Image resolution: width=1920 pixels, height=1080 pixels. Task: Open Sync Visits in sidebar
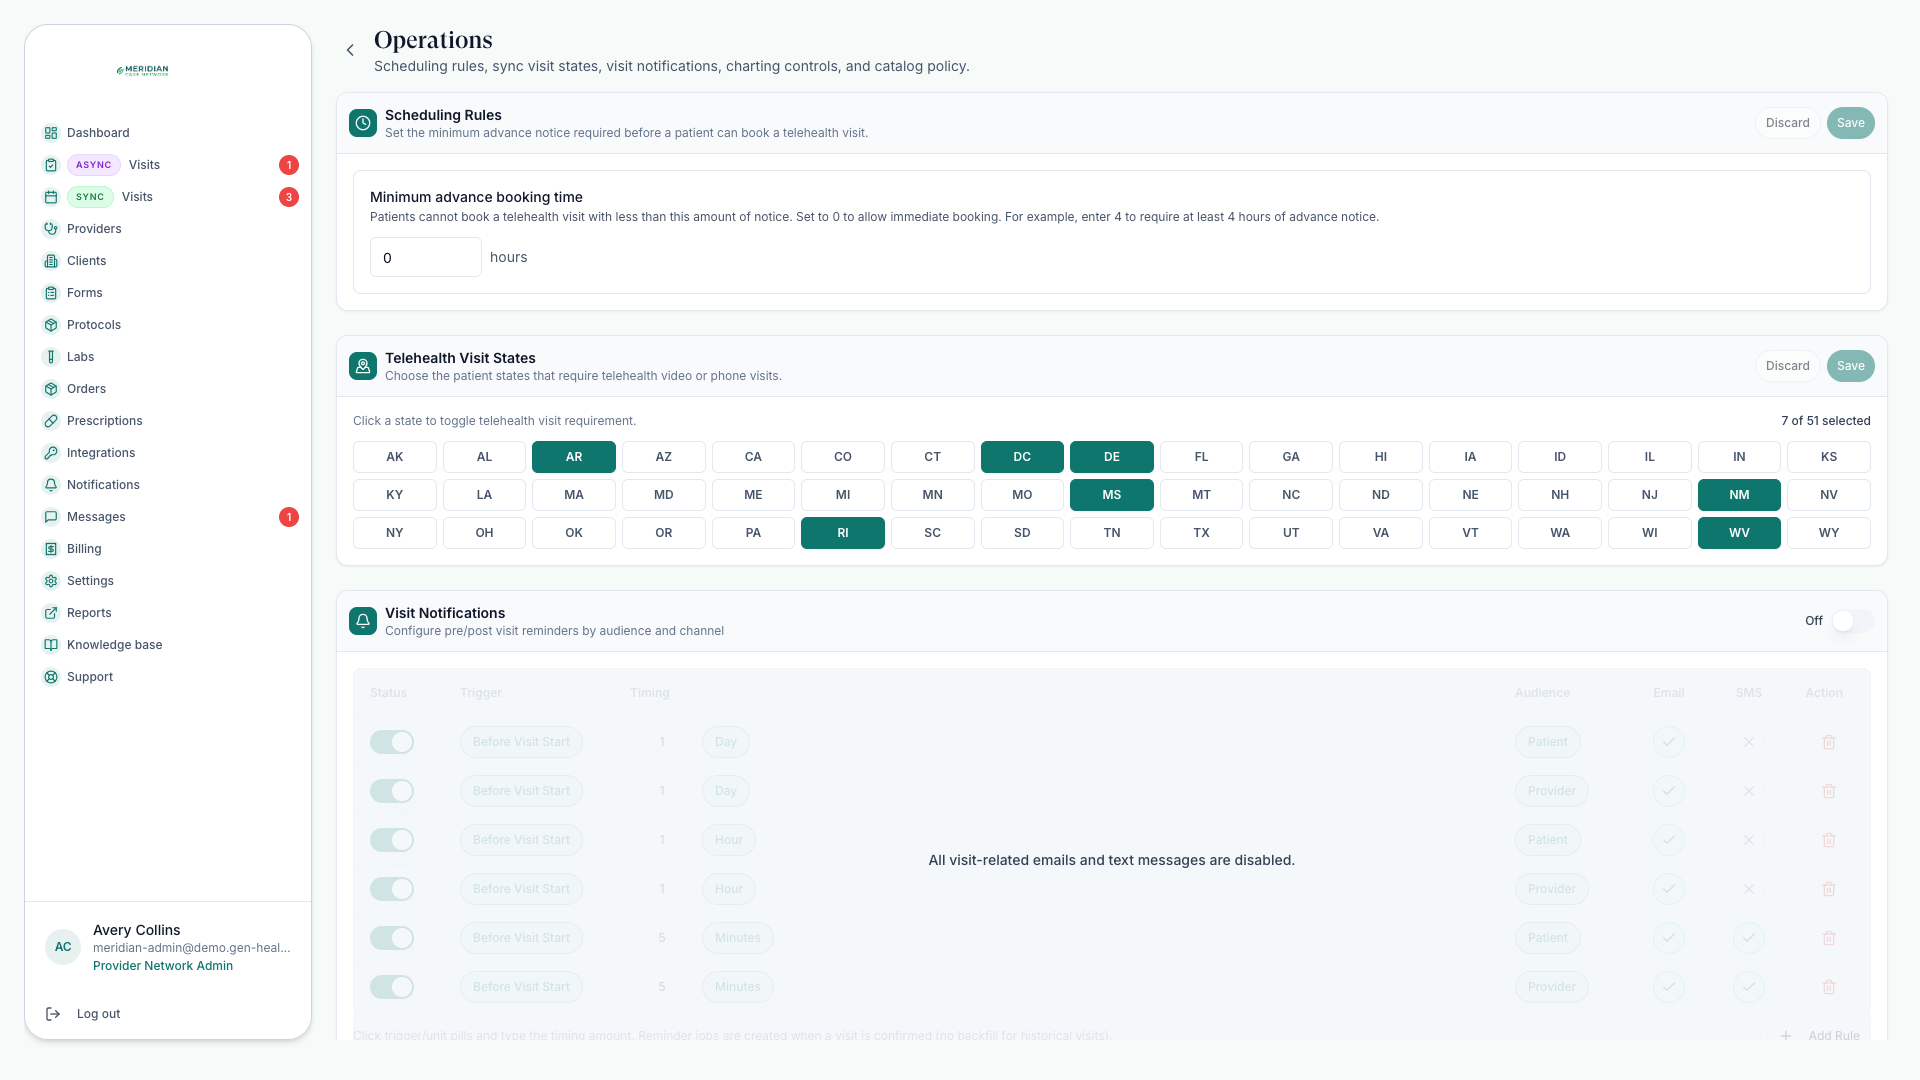[x=168, y=197]
